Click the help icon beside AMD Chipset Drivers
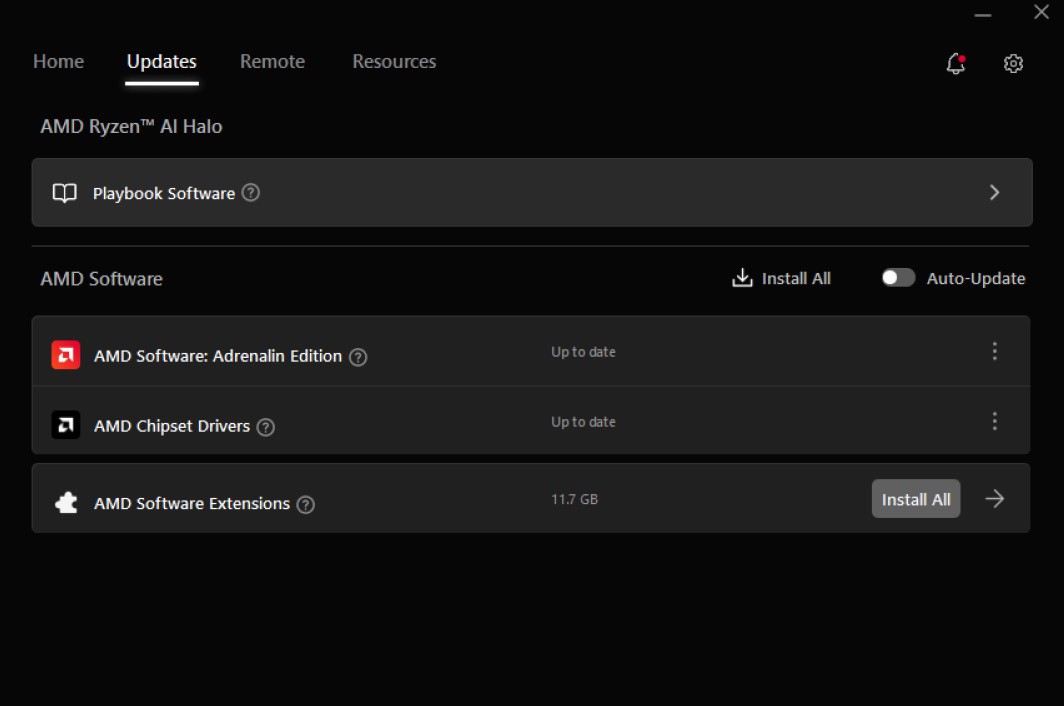 point(265,427)
